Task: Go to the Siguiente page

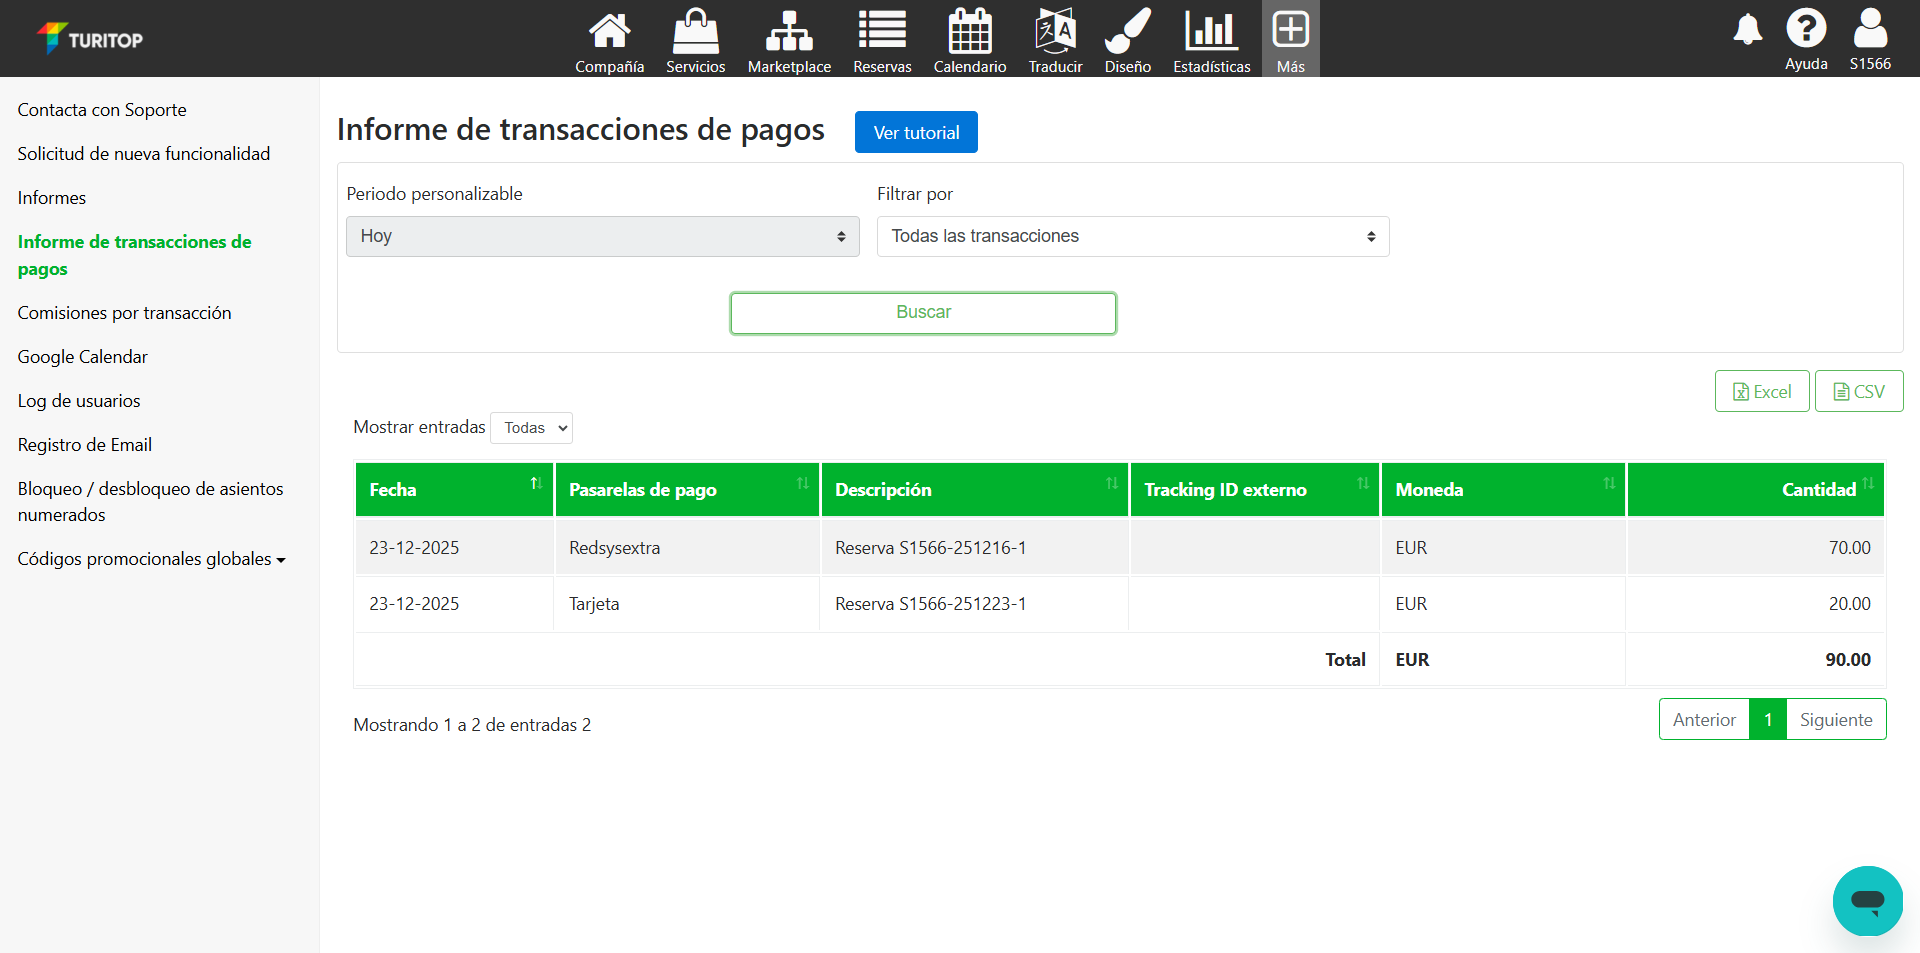Action: coord(1835,720)
